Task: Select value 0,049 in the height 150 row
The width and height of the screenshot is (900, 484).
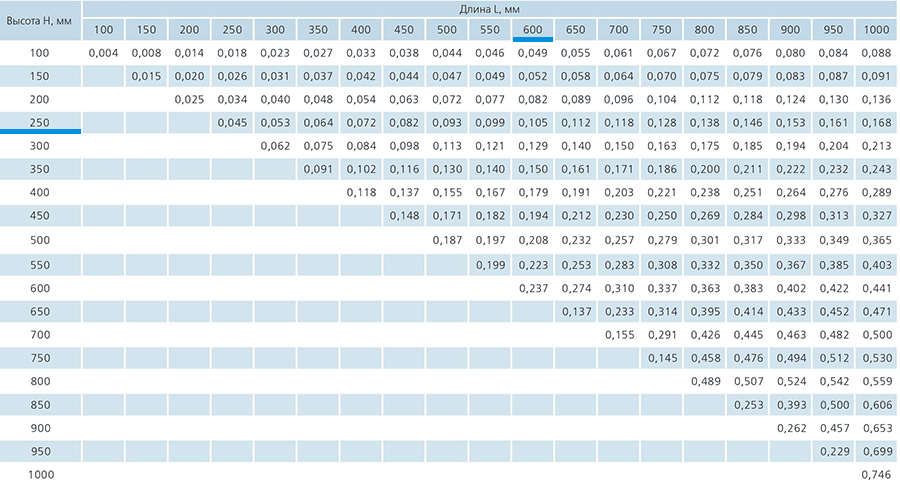Action: [x=490, y=76]
